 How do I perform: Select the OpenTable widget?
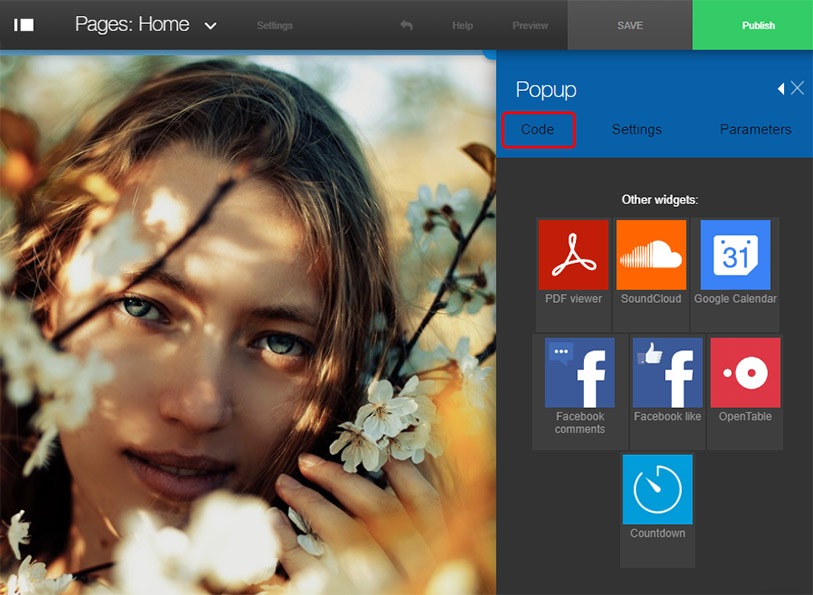(x=745, y=392)
